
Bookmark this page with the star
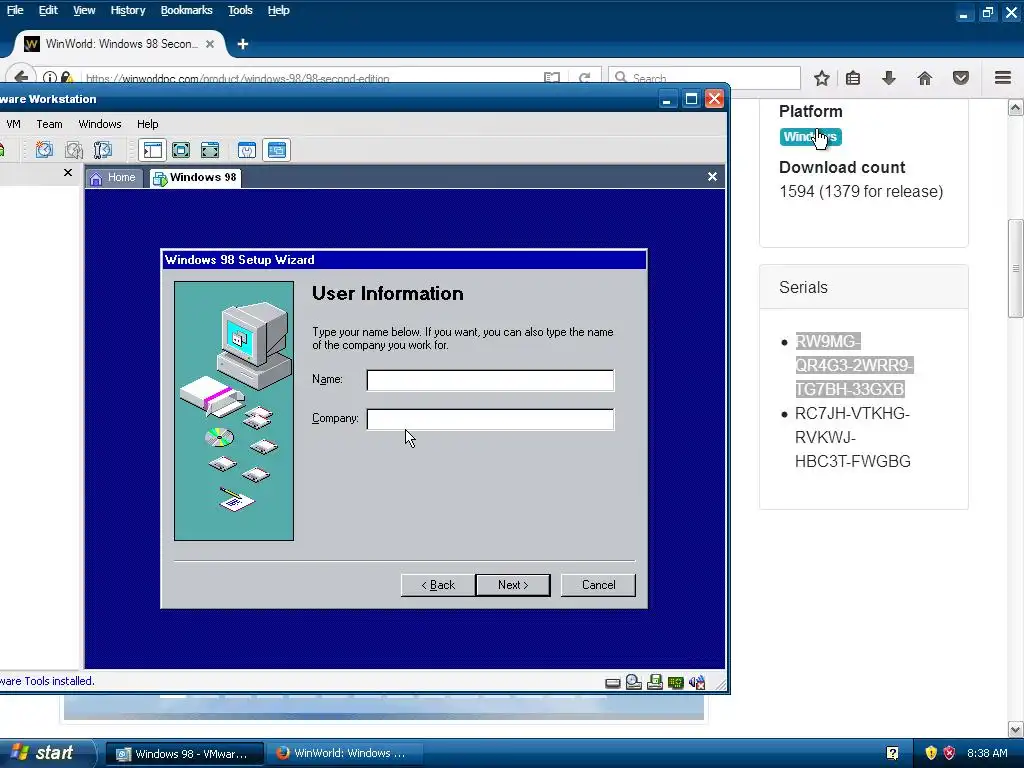822,78
